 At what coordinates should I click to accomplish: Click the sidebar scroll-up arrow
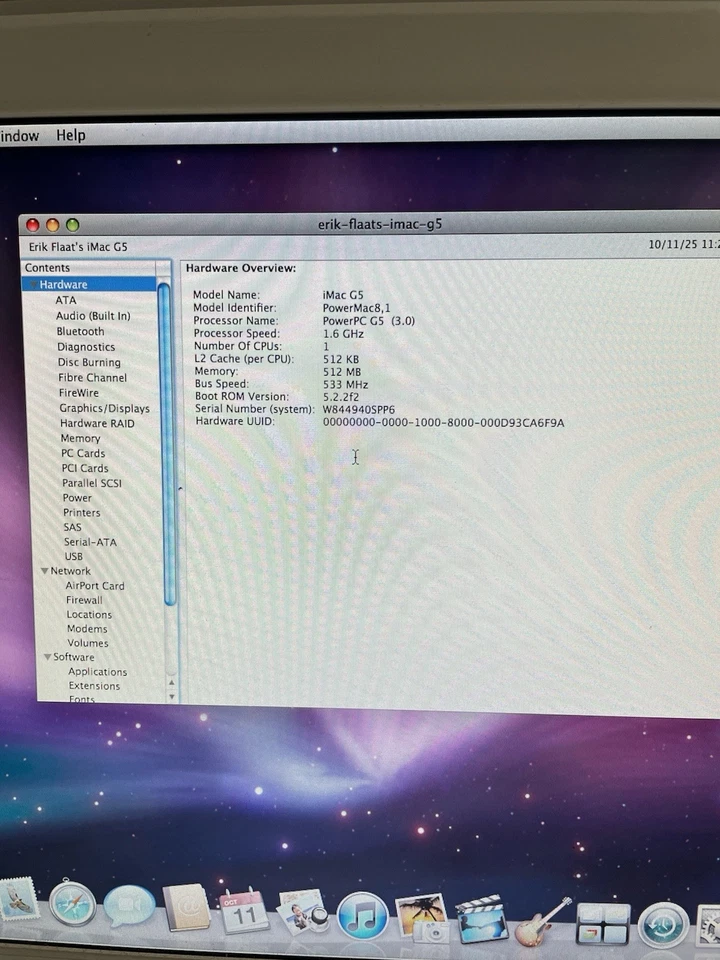tap(171, 682)
